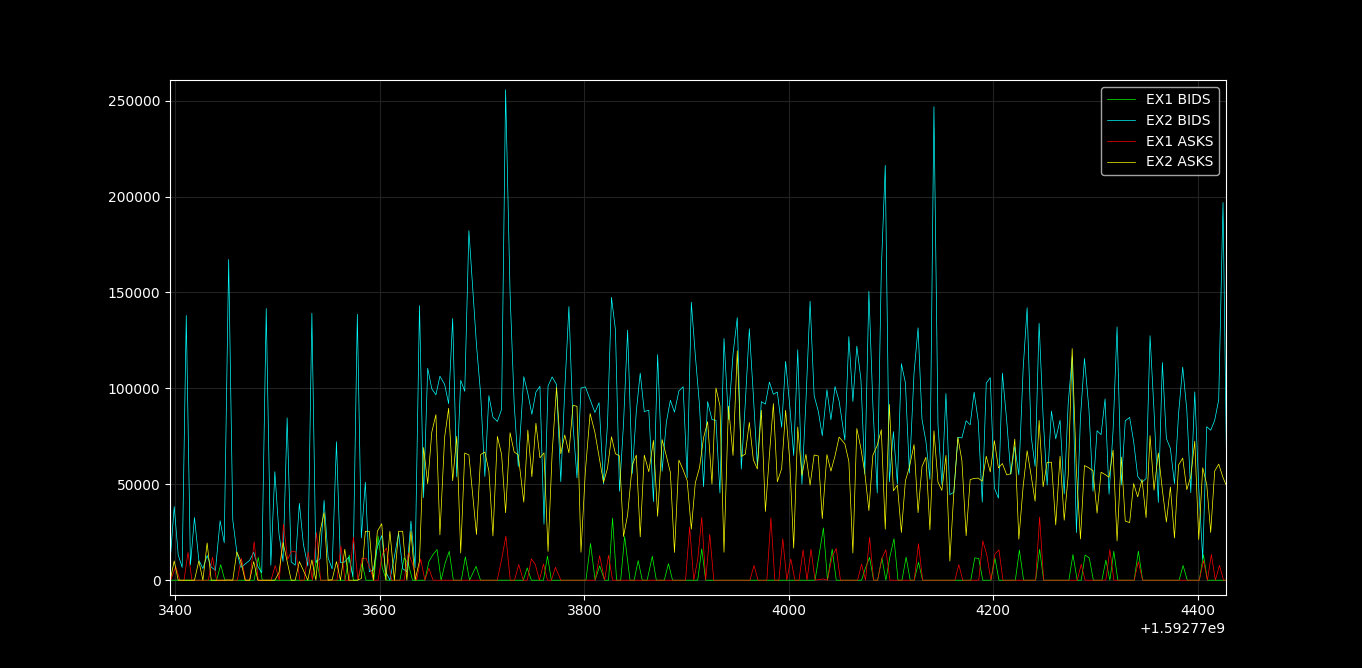Select the green EX1 BIDS legend line
Screen dimensions: 1362x668
pos(1122,100)
